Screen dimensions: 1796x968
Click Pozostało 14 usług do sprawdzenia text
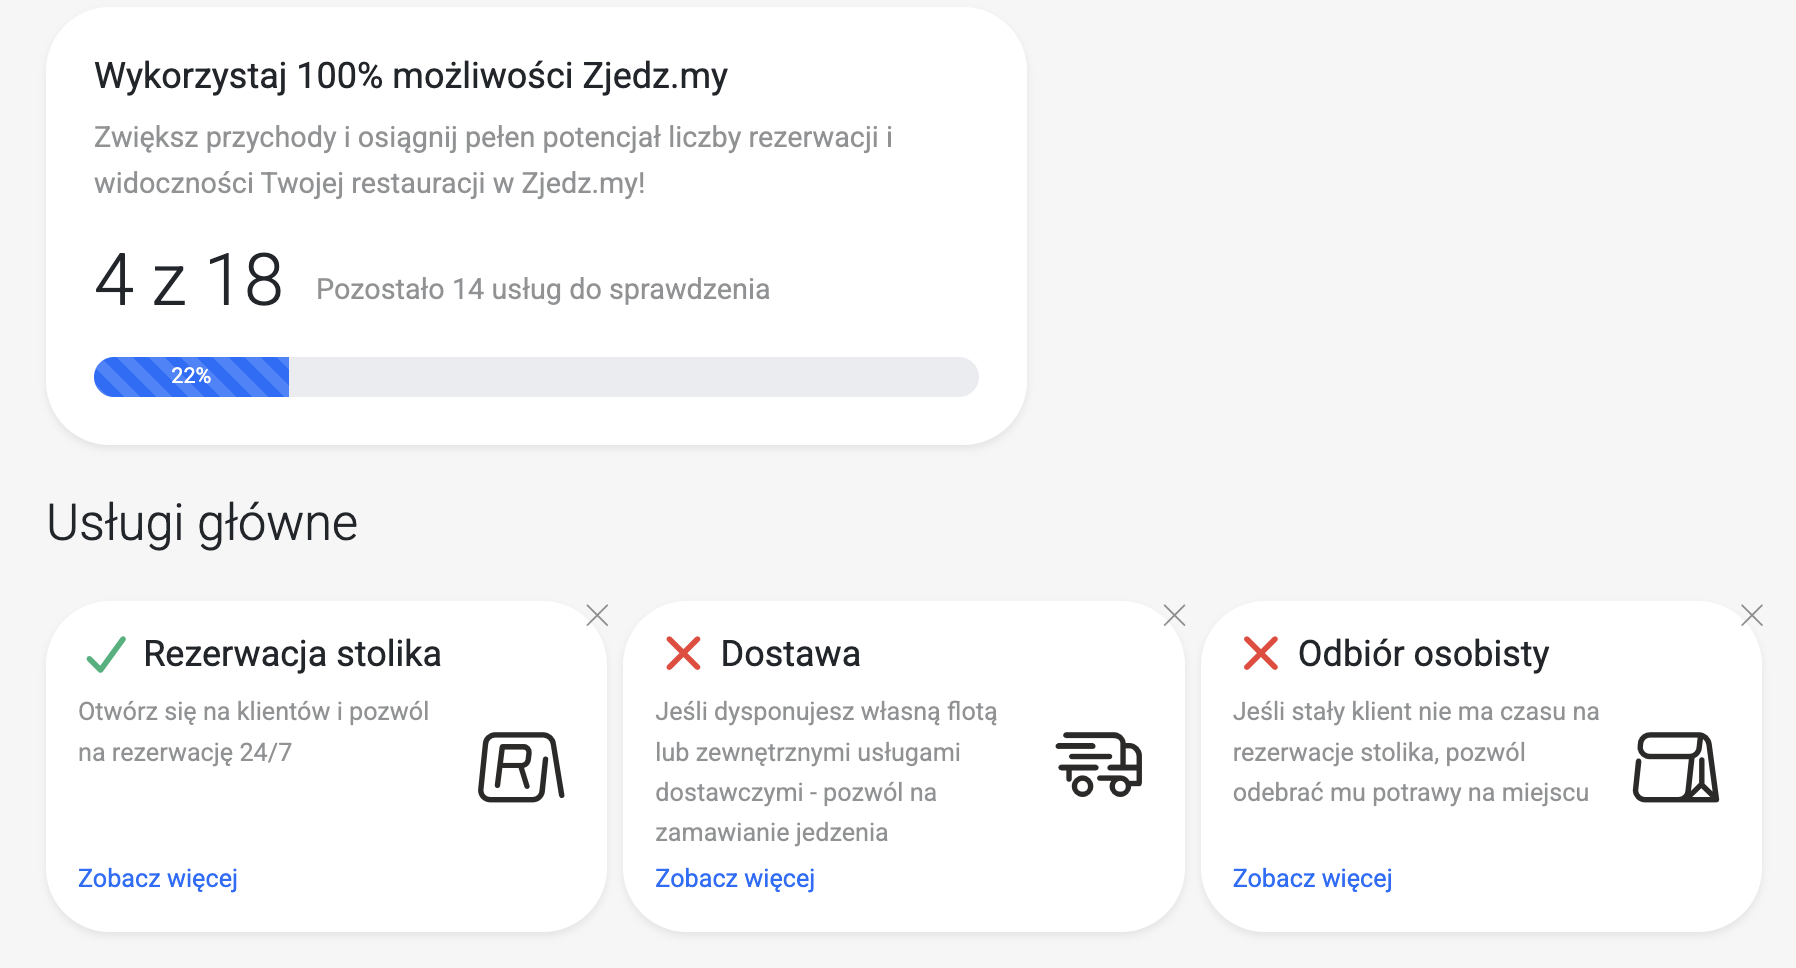543,289
